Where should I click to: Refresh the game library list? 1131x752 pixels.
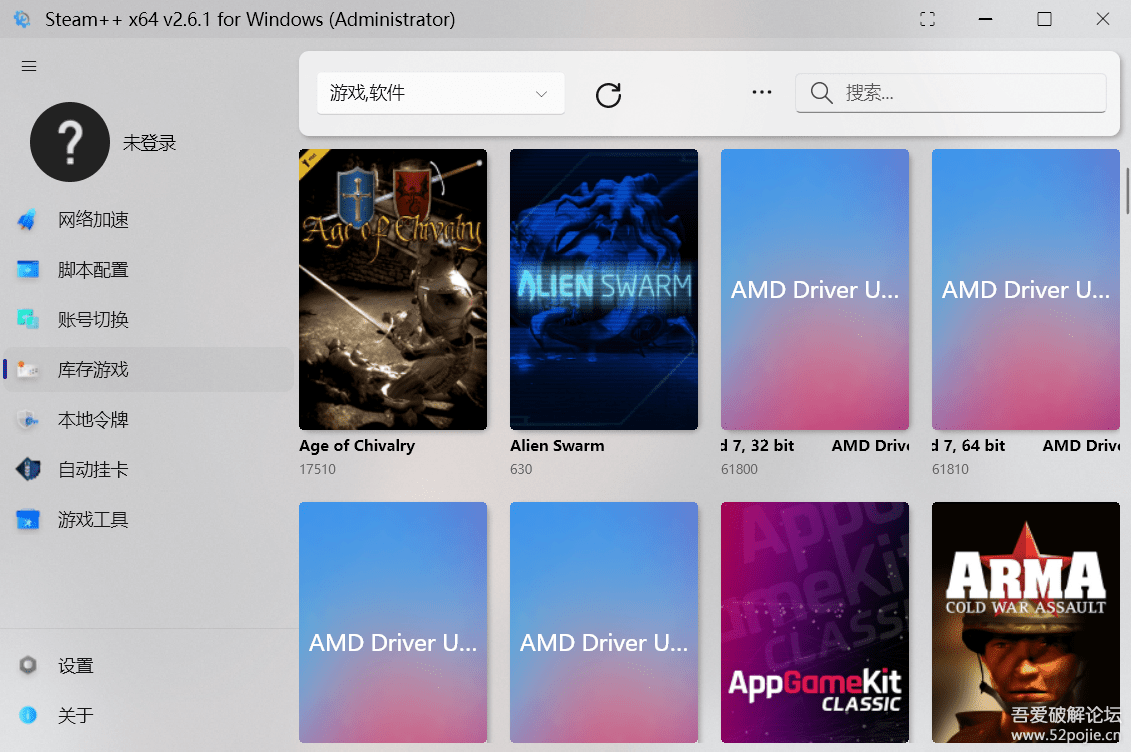point(608,94)
